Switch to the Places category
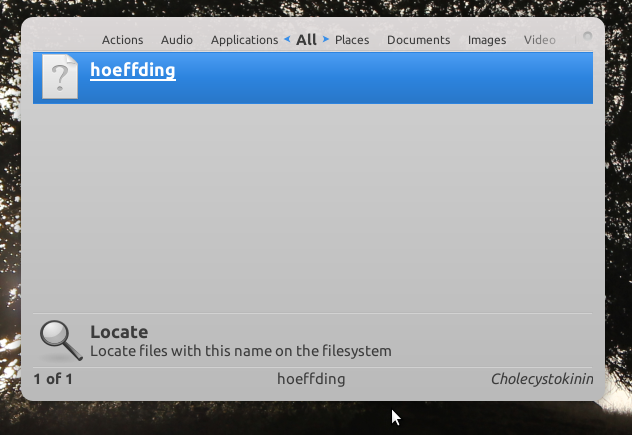The height and width of the screenshot is (435, 632). coord(352,40)
